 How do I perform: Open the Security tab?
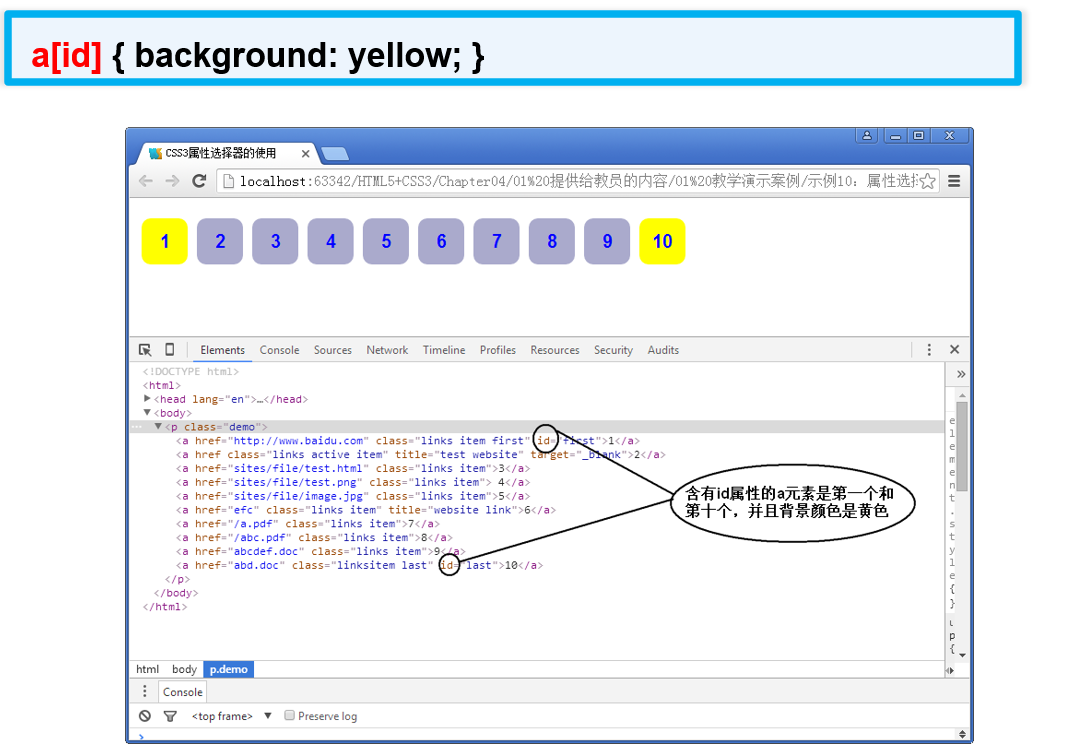coord(613,350)
